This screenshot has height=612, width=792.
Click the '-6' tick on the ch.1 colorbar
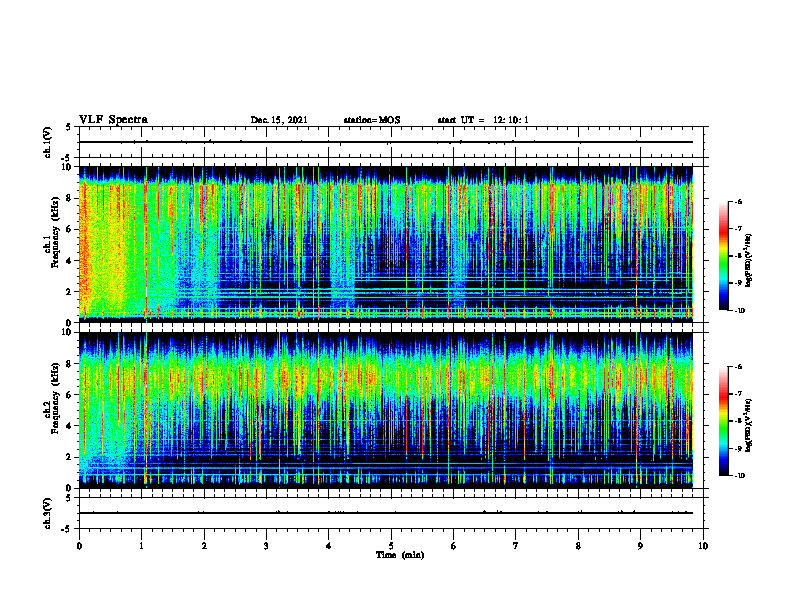tap(738, 201)
